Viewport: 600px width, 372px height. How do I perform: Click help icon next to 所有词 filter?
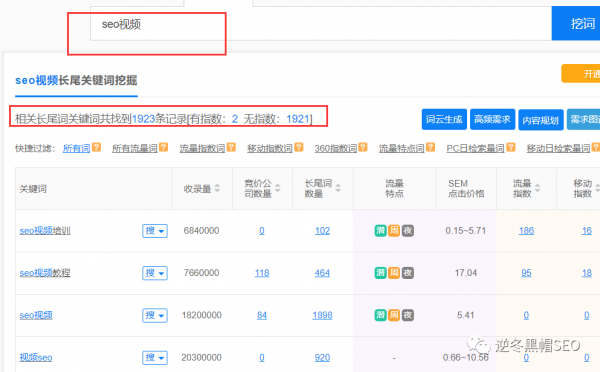coord(96,147)
